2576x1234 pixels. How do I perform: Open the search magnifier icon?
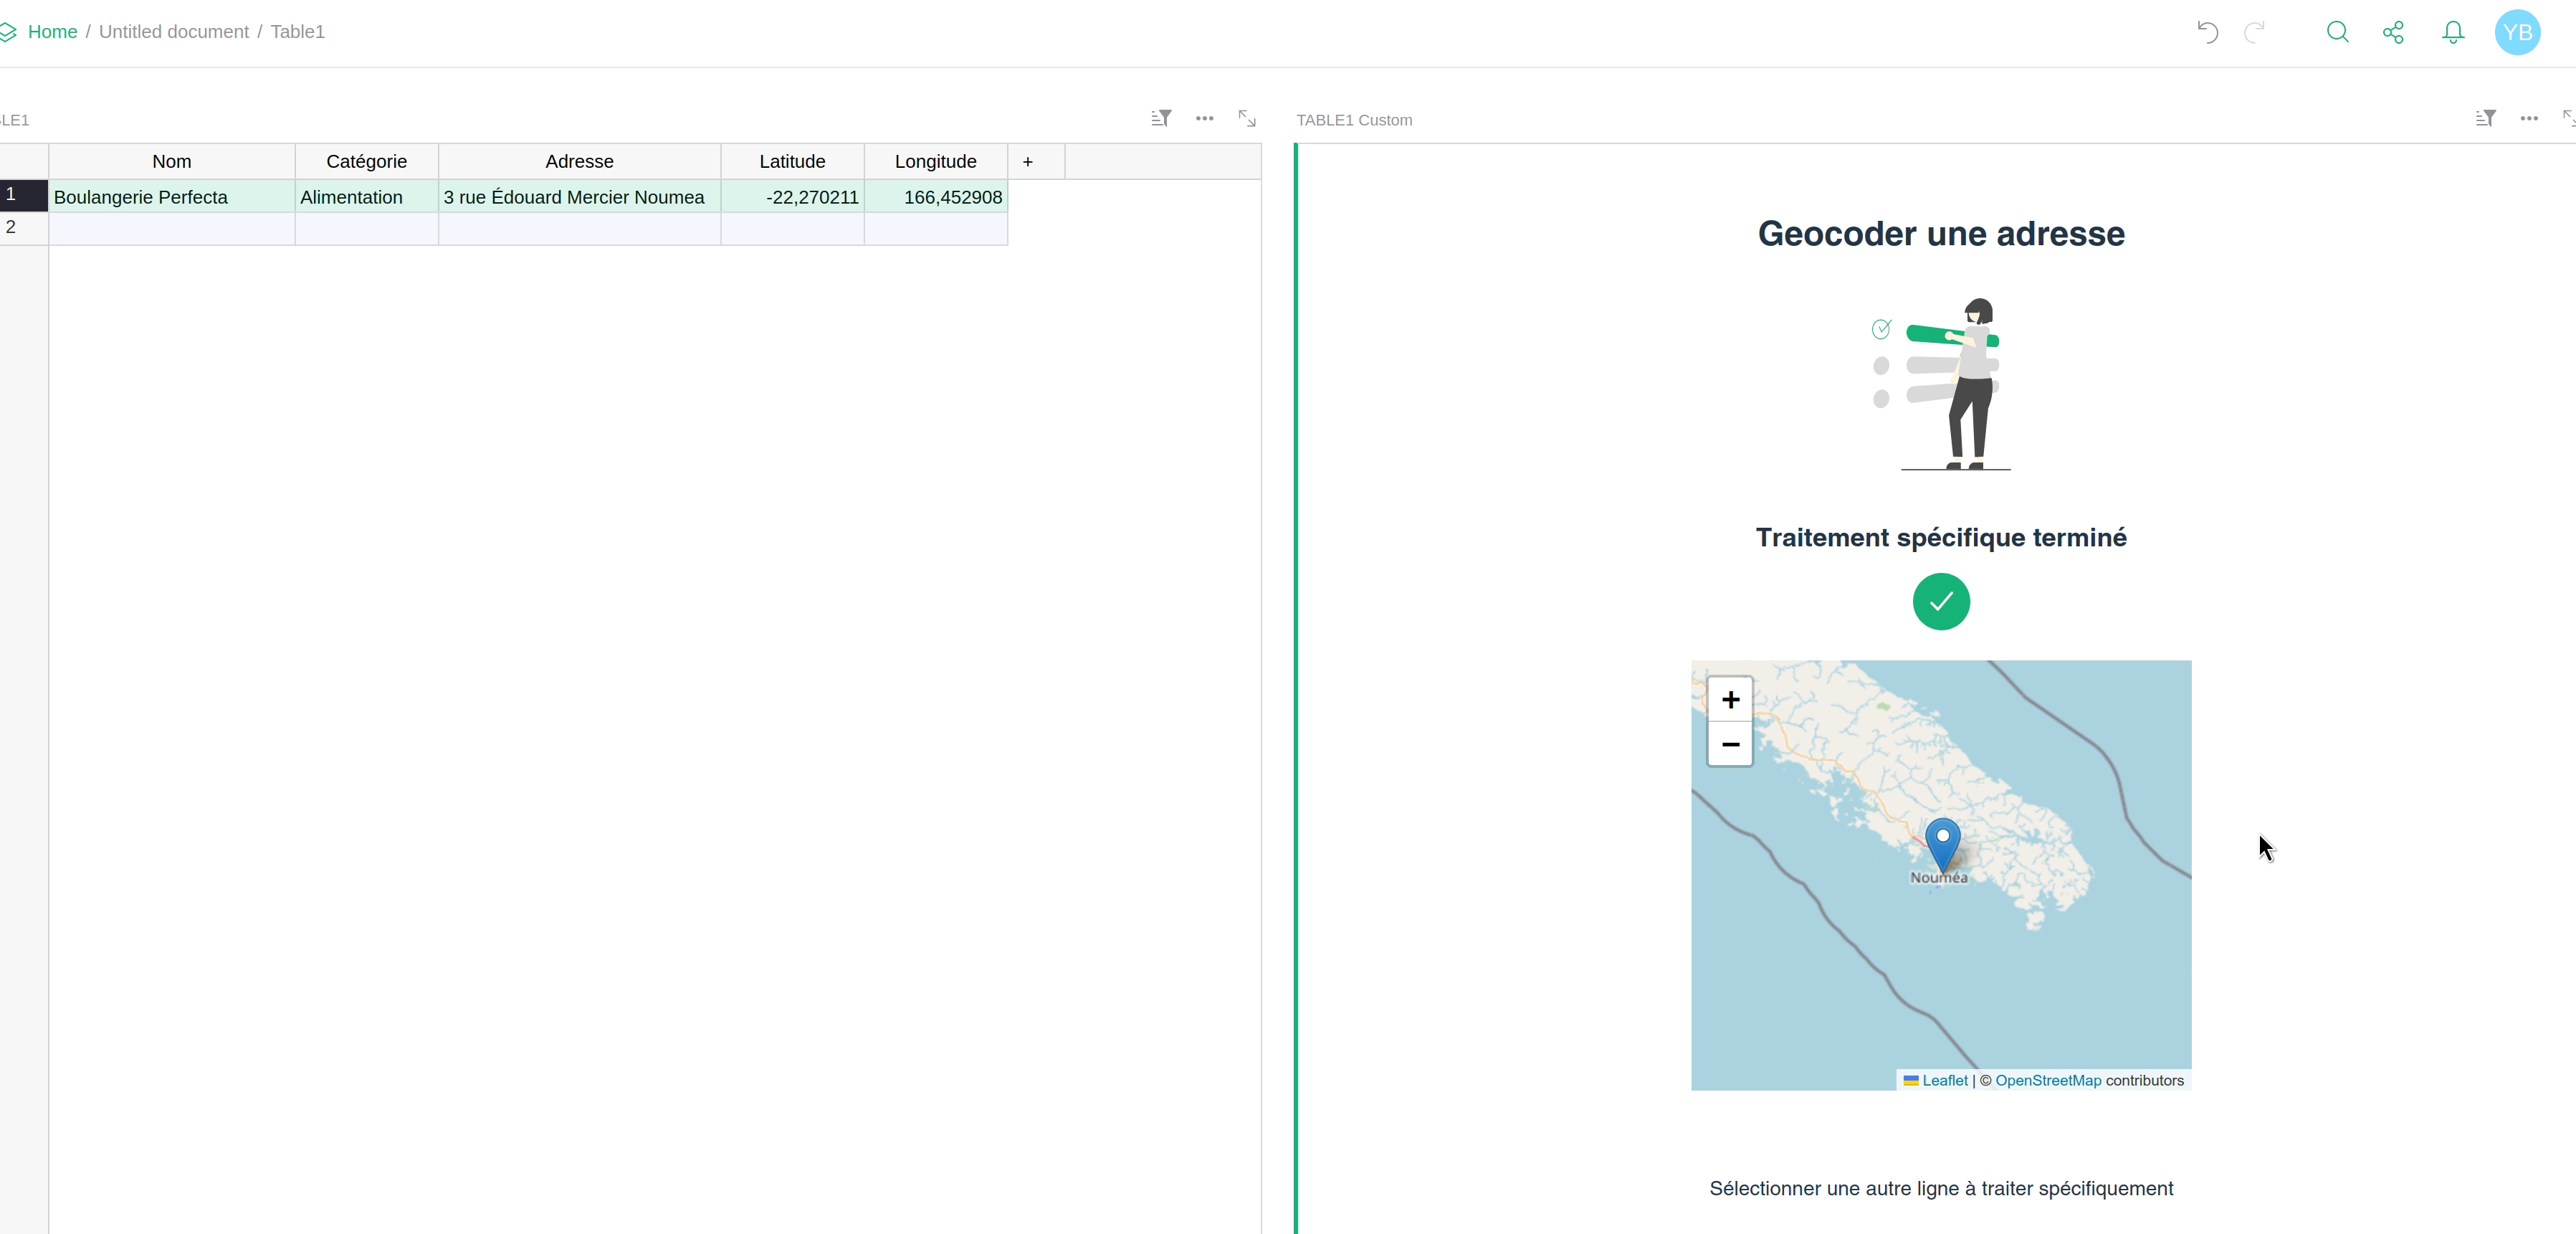(x=2337, y=32)
